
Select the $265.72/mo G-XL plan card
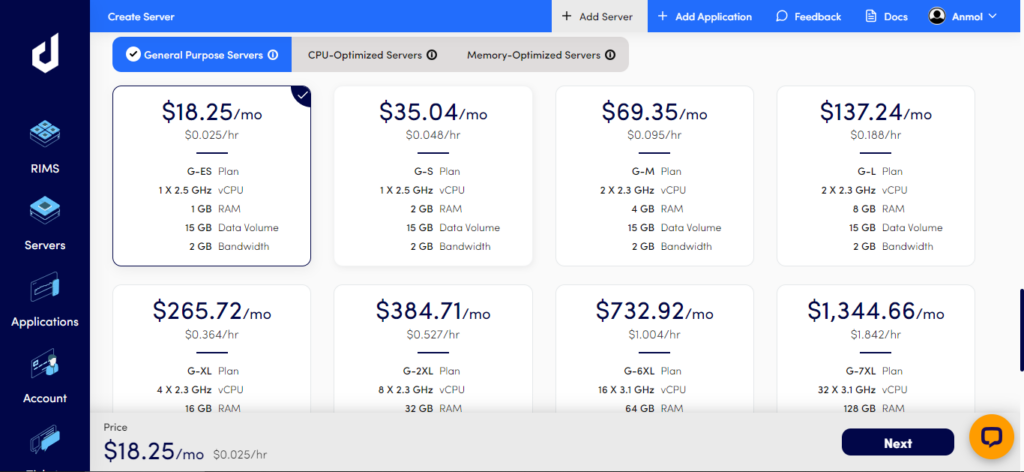[212, 349]
